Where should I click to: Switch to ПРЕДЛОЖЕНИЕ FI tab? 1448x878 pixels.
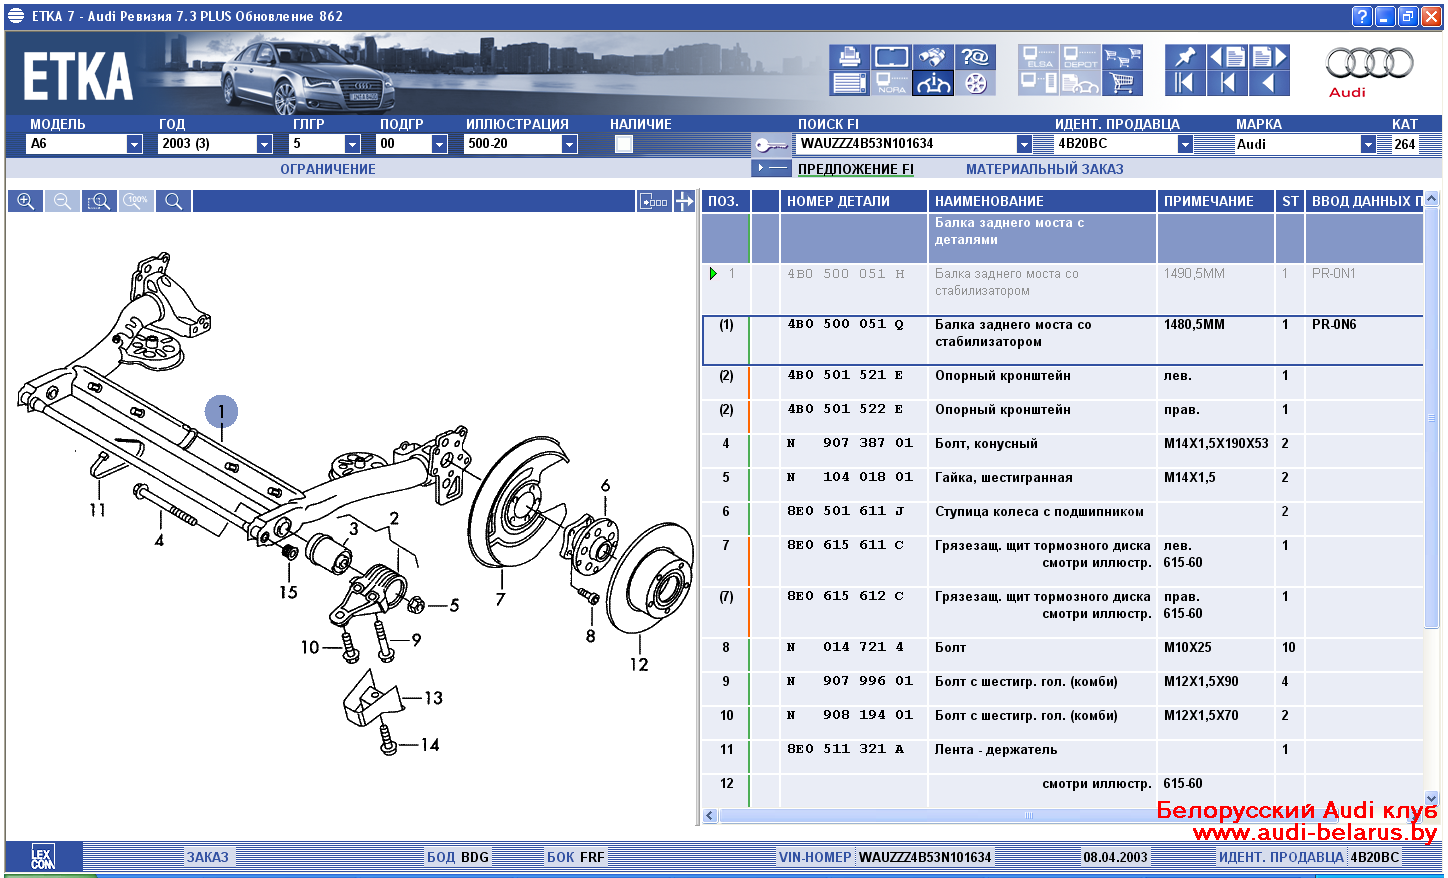[856, 169]
